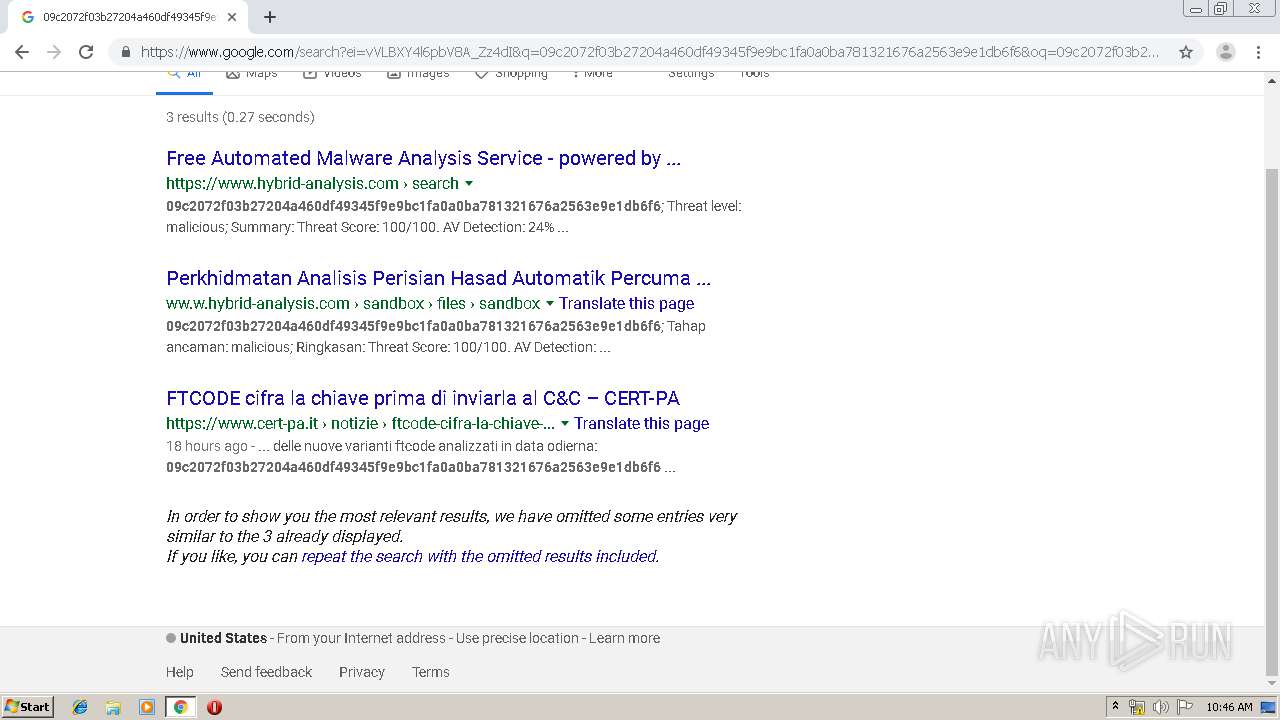Viewport: 1280px width, 720px height.
Task: Open FTCODE cifra la chiave CERT-PA result
Action: (423, 398)
